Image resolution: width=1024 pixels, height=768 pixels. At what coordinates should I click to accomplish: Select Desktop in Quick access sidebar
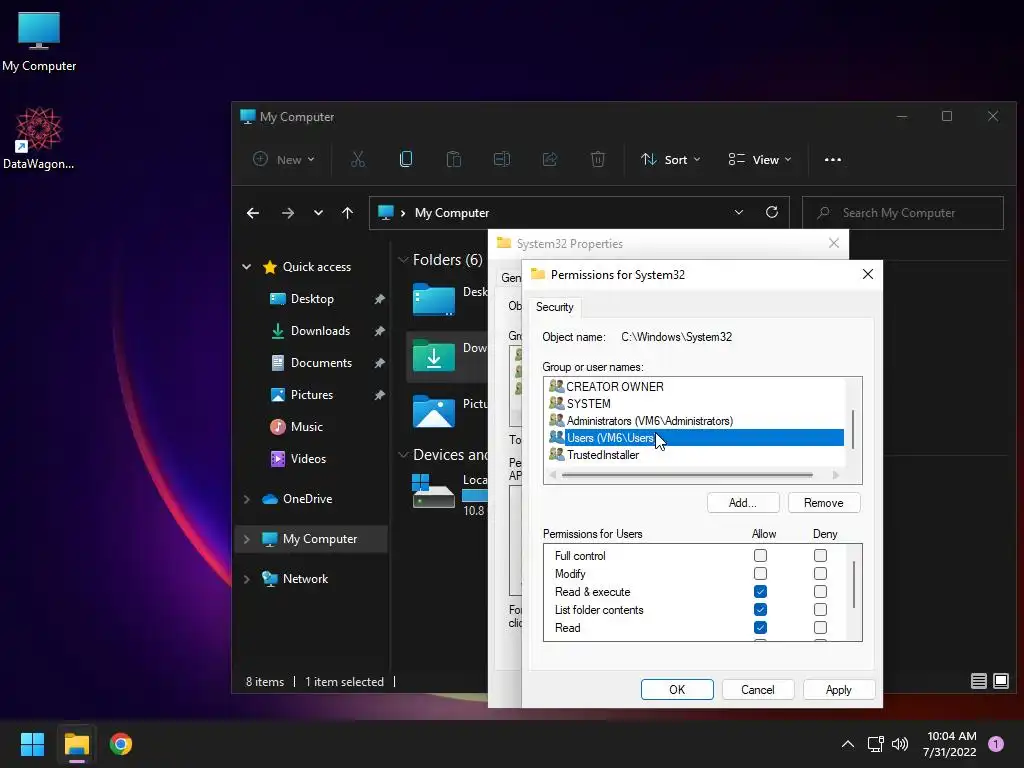pos(312,299)
